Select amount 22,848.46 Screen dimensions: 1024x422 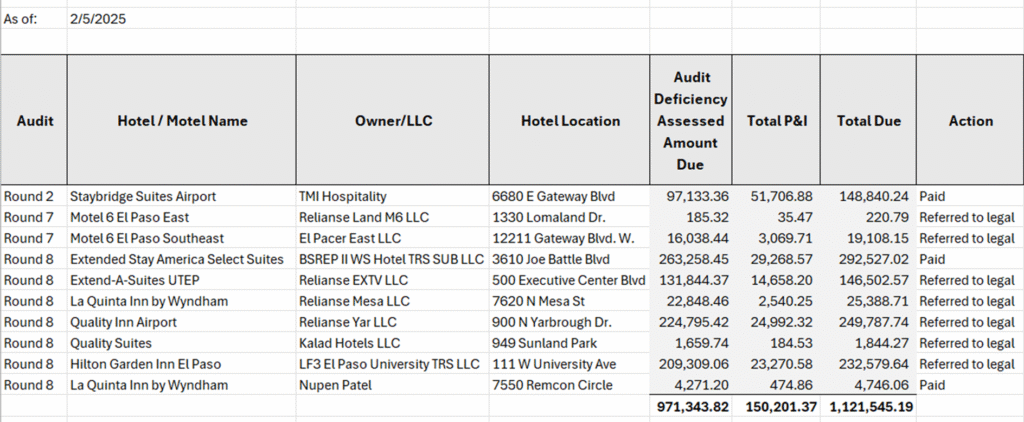[x=691, y=301]
